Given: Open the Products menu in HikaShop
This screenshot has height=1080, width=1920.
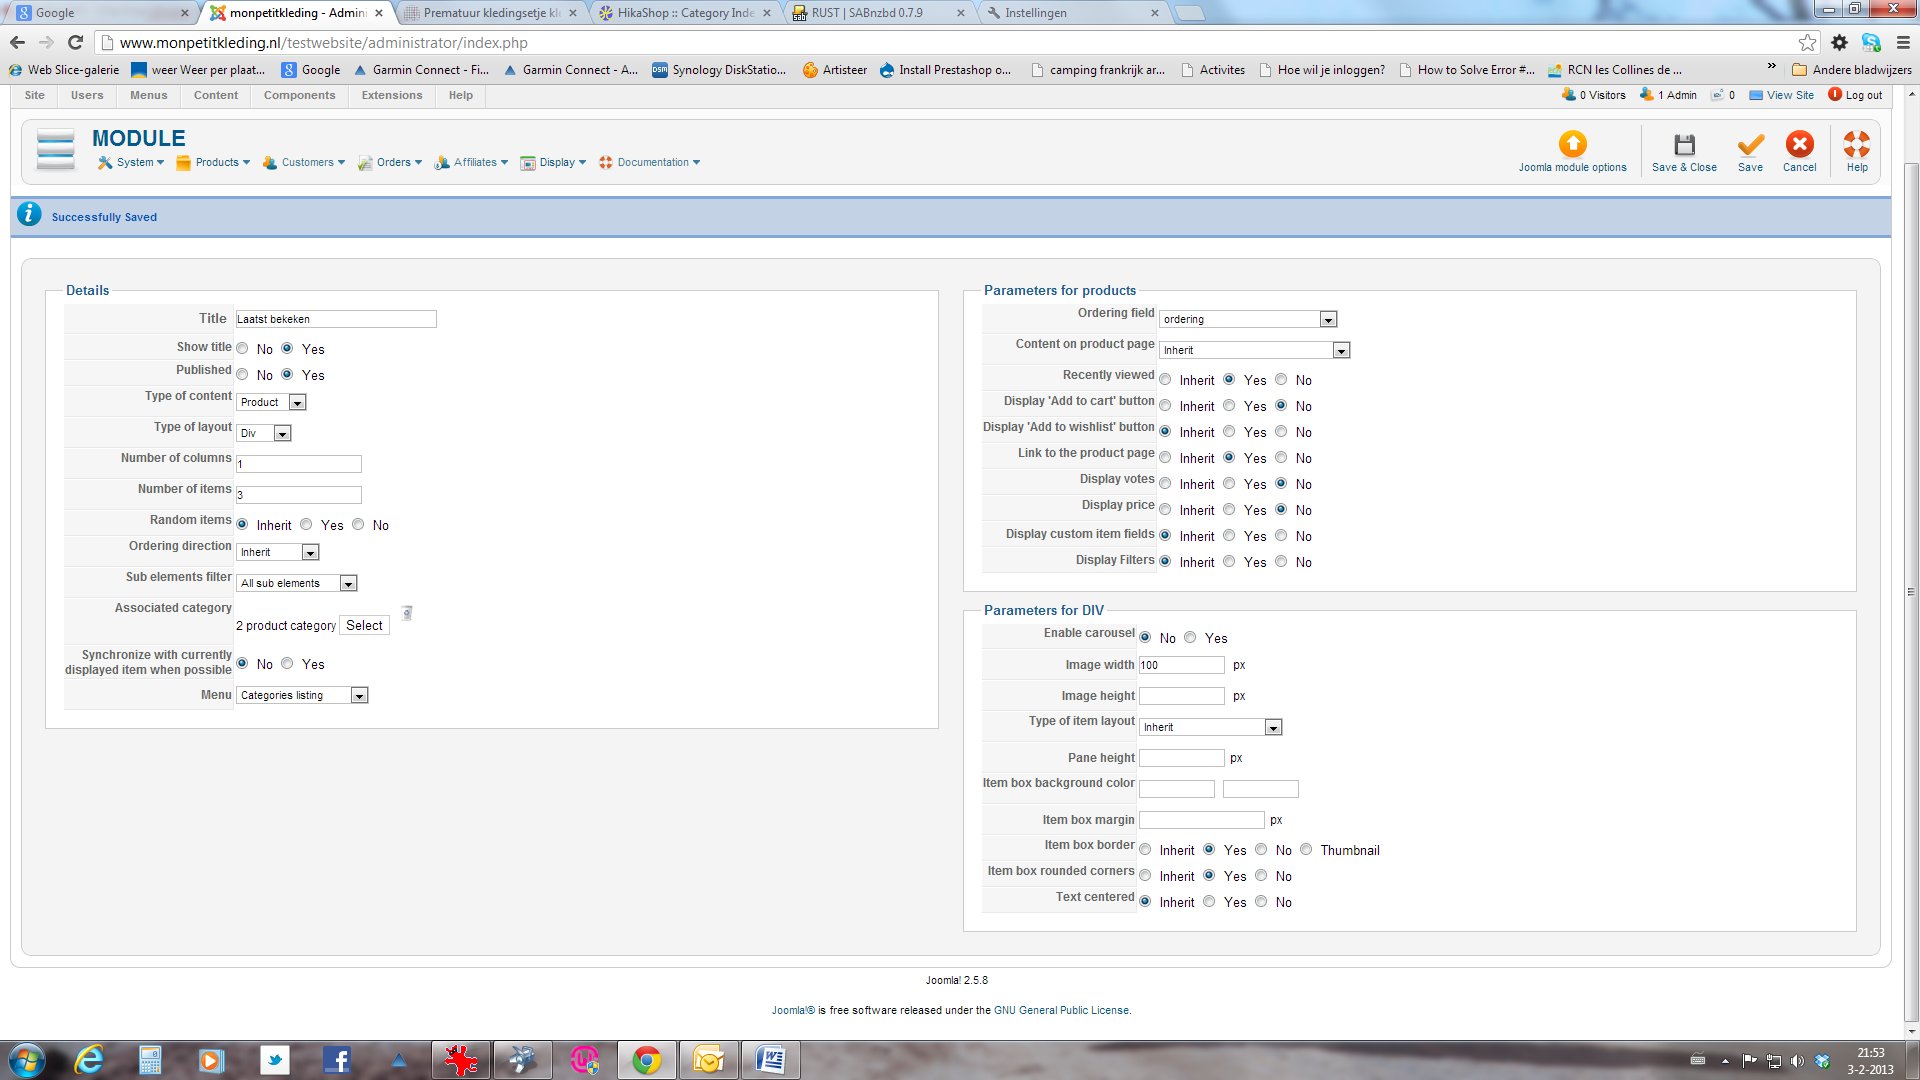Looking at the screenshot, I should 216,162.
